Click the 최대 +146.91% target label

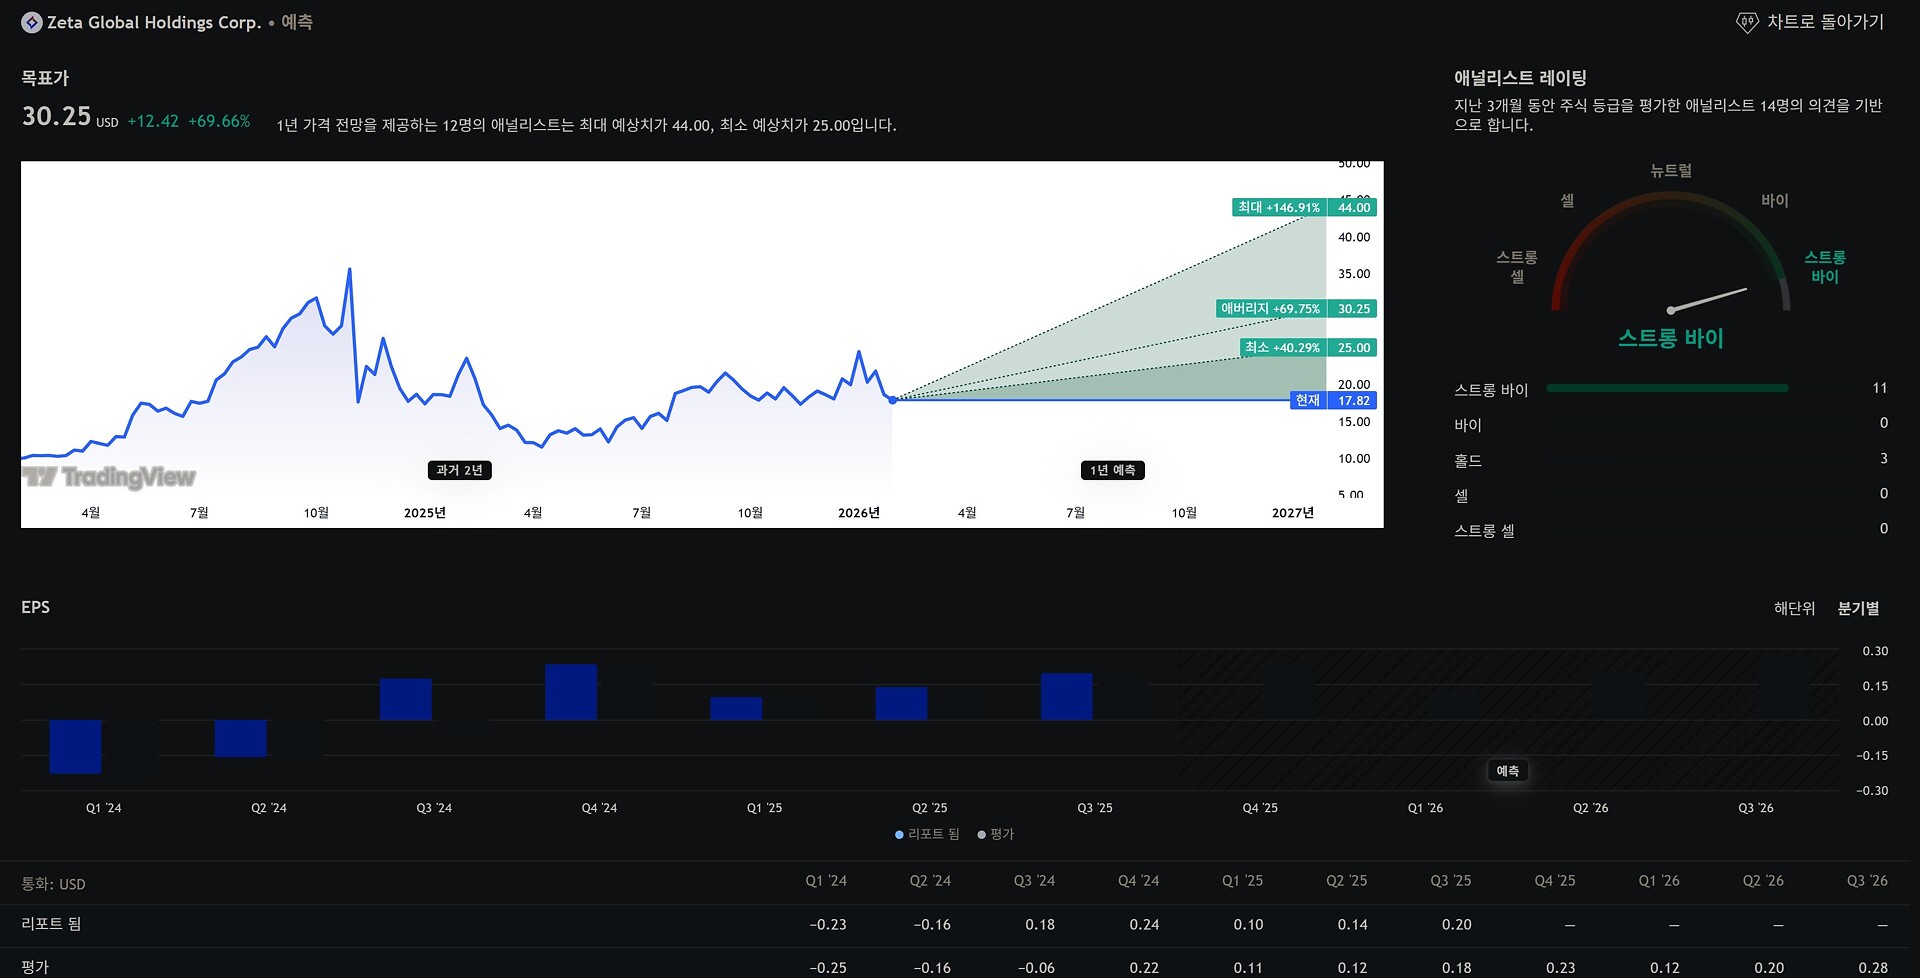click(1278, 208)
